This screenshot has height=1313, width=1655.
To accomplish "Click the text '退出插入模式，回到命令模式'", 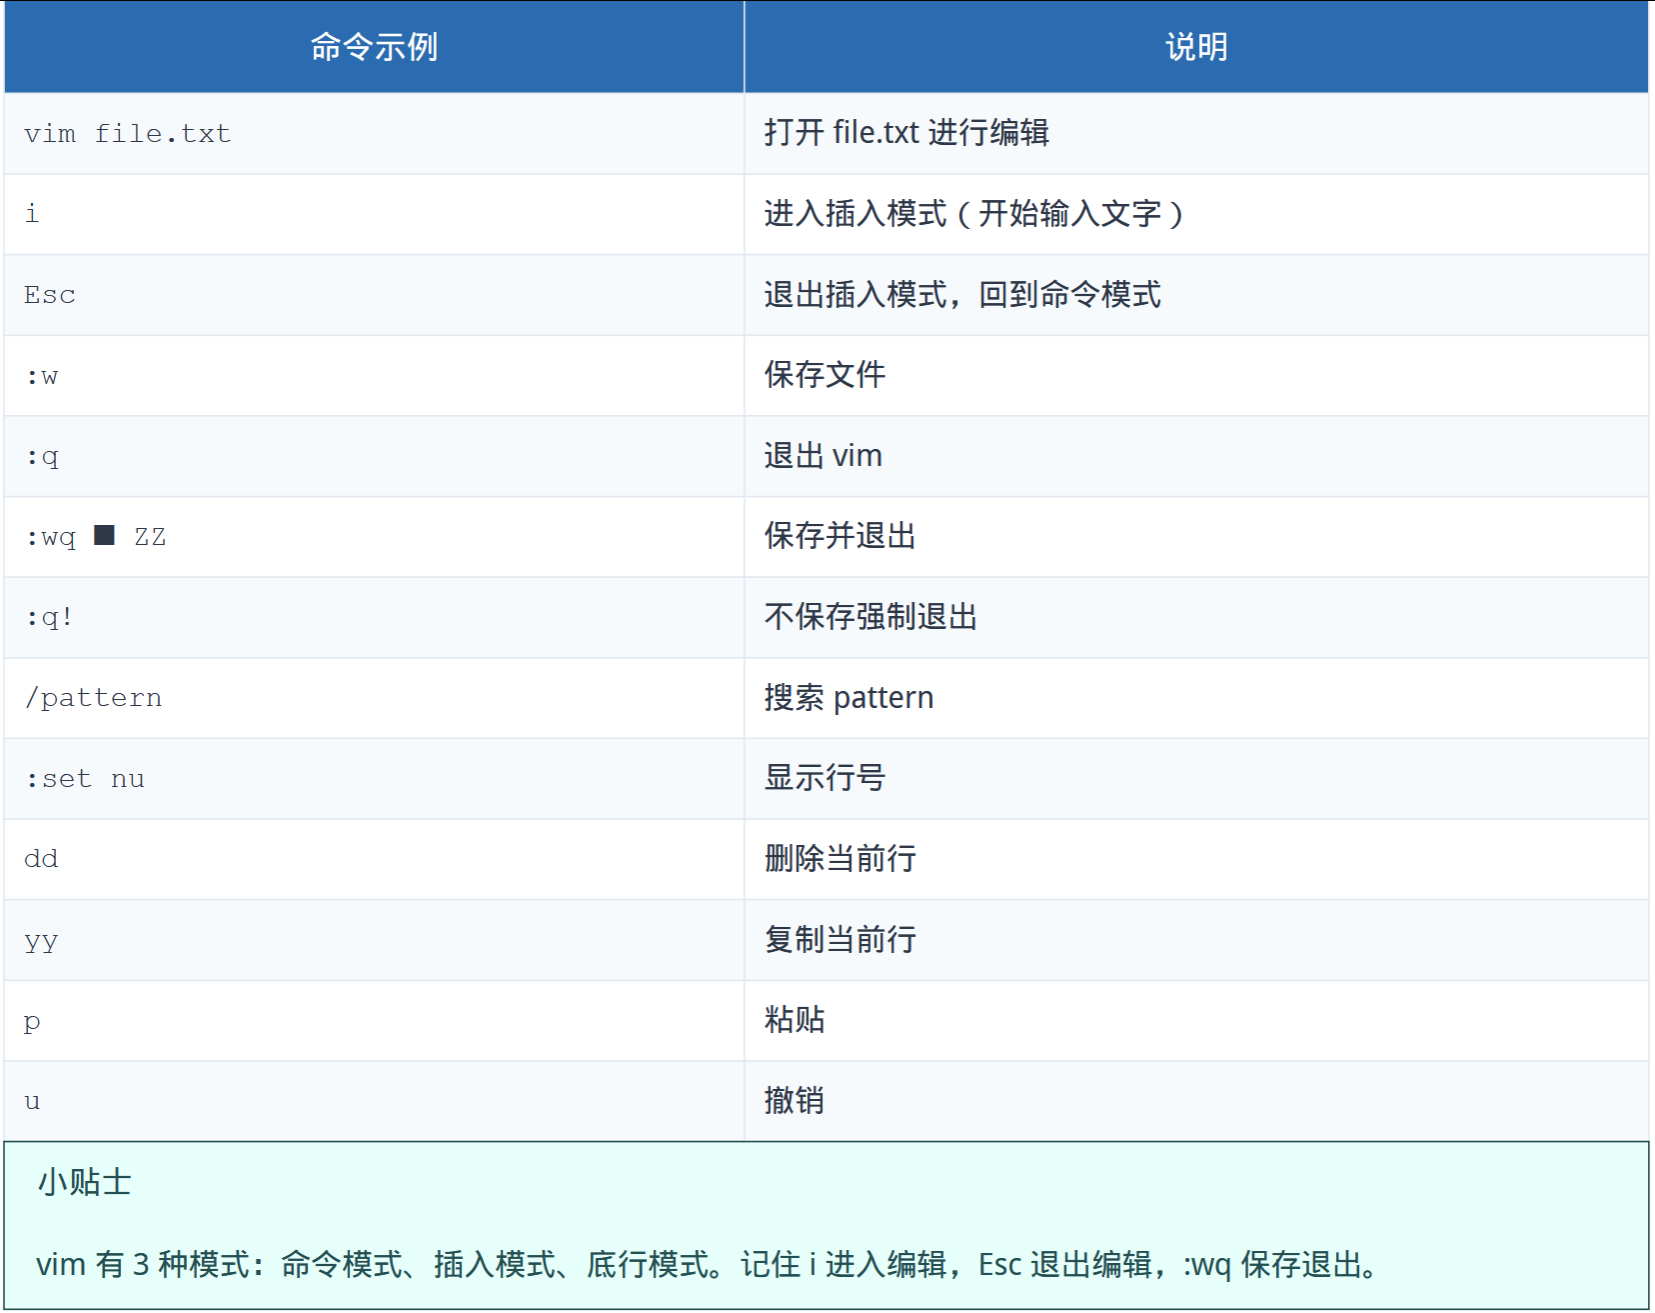I will point(962,295).
